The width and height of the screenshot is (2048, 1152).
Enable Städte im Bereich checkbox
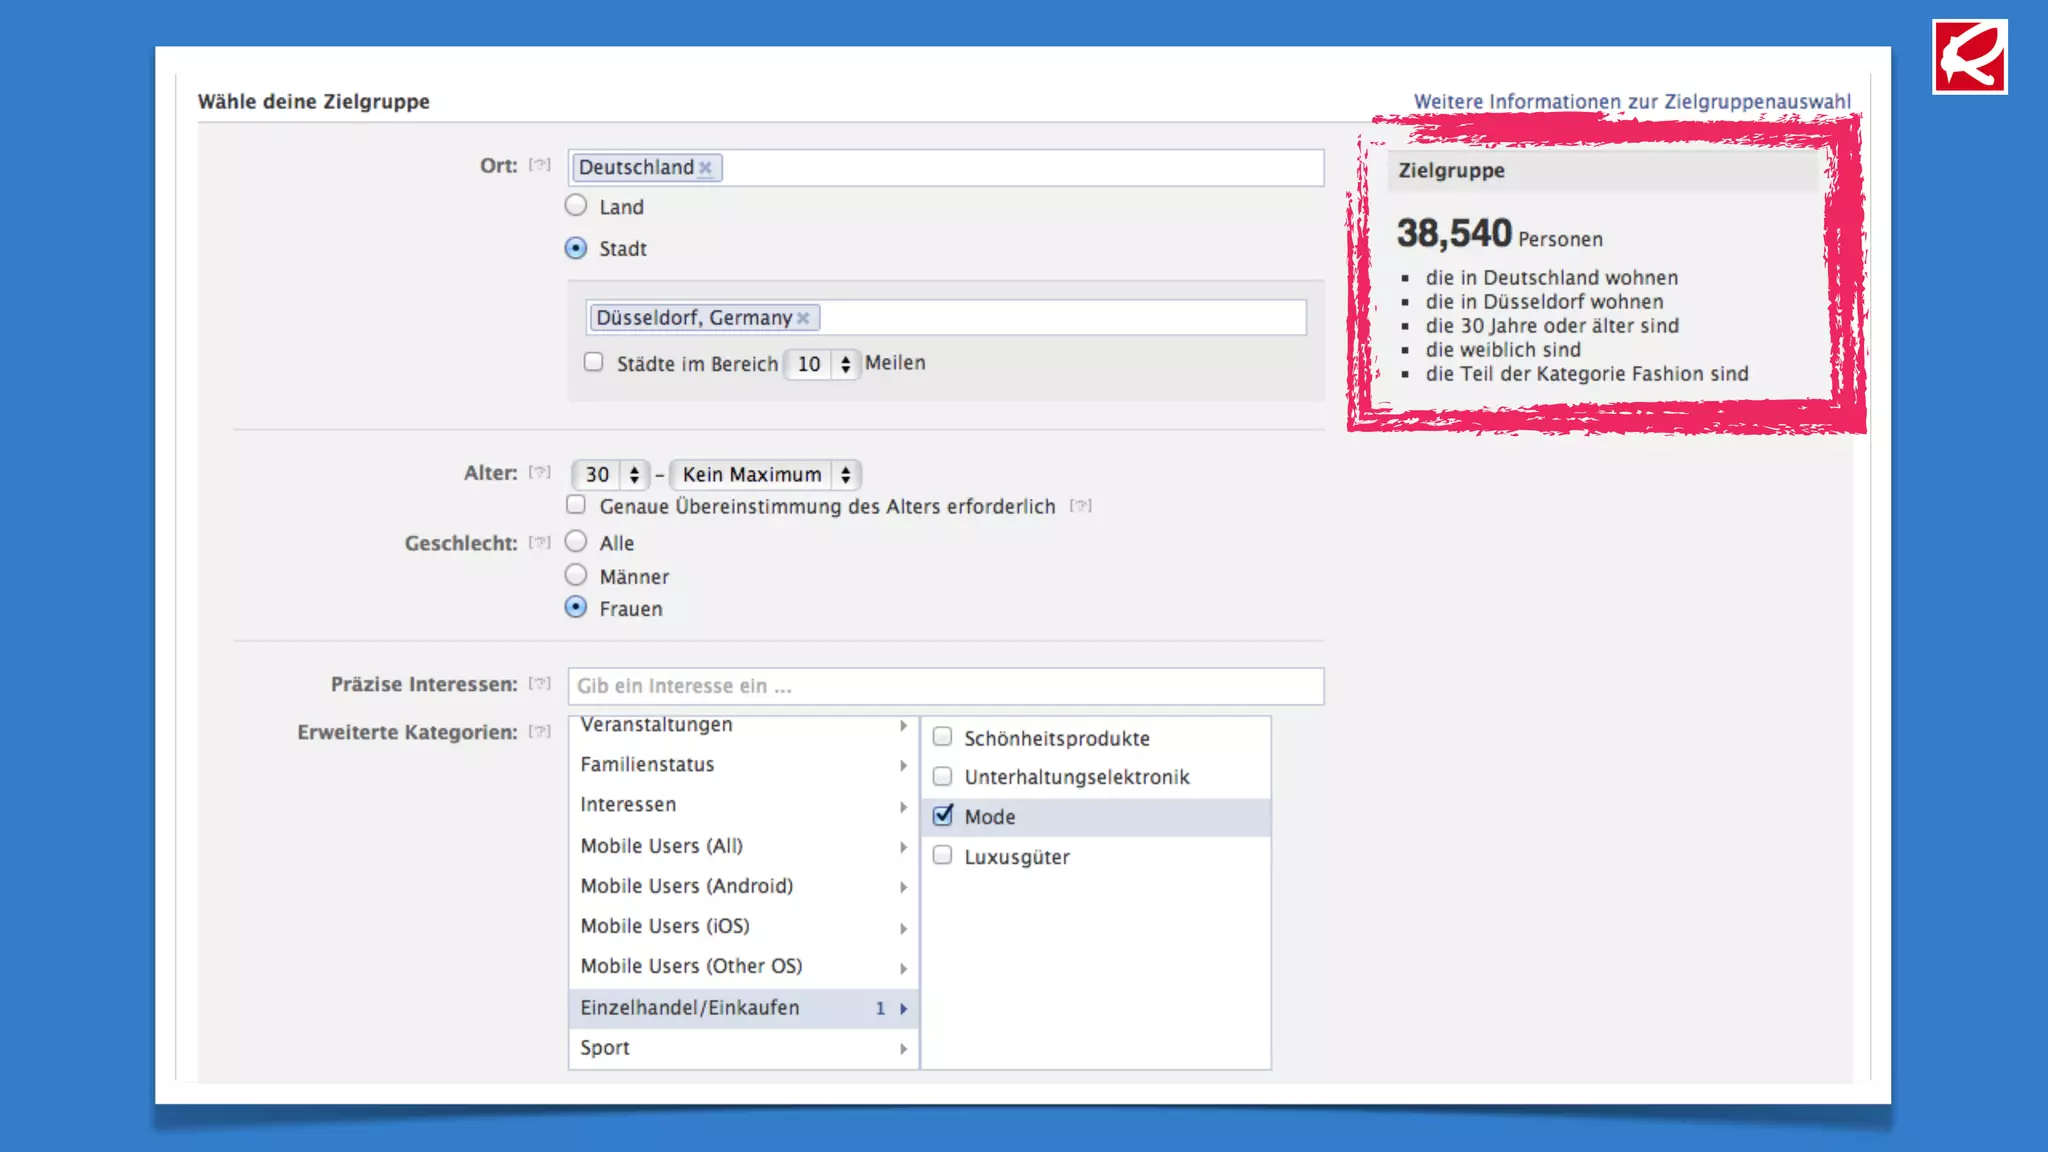click(x=594, y=362)
